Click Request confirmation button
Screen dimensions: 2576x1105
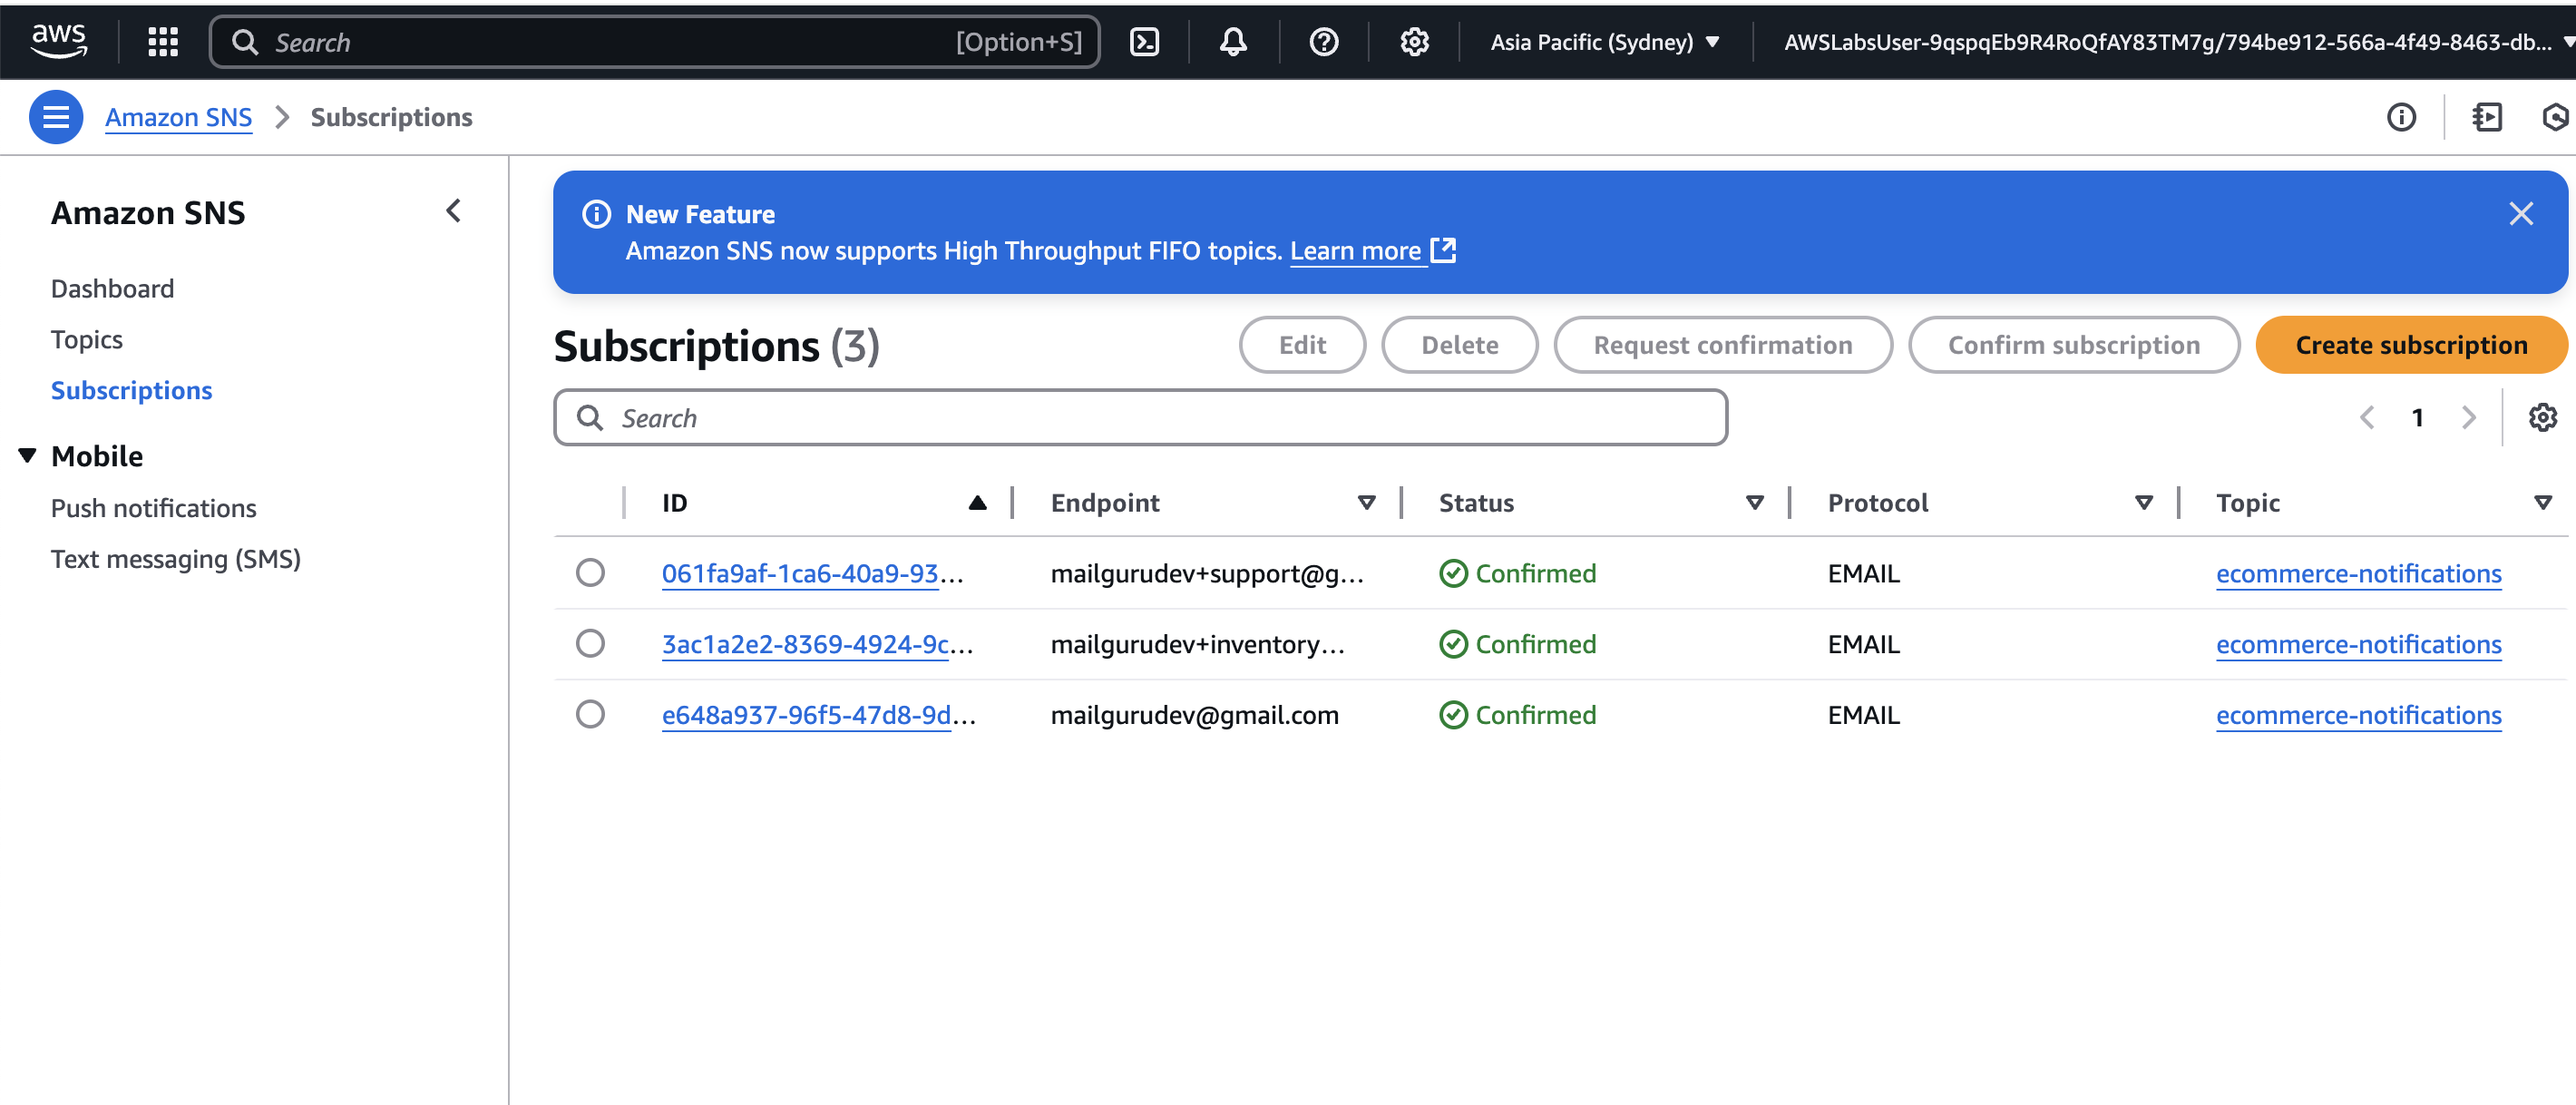point(1722,345)
